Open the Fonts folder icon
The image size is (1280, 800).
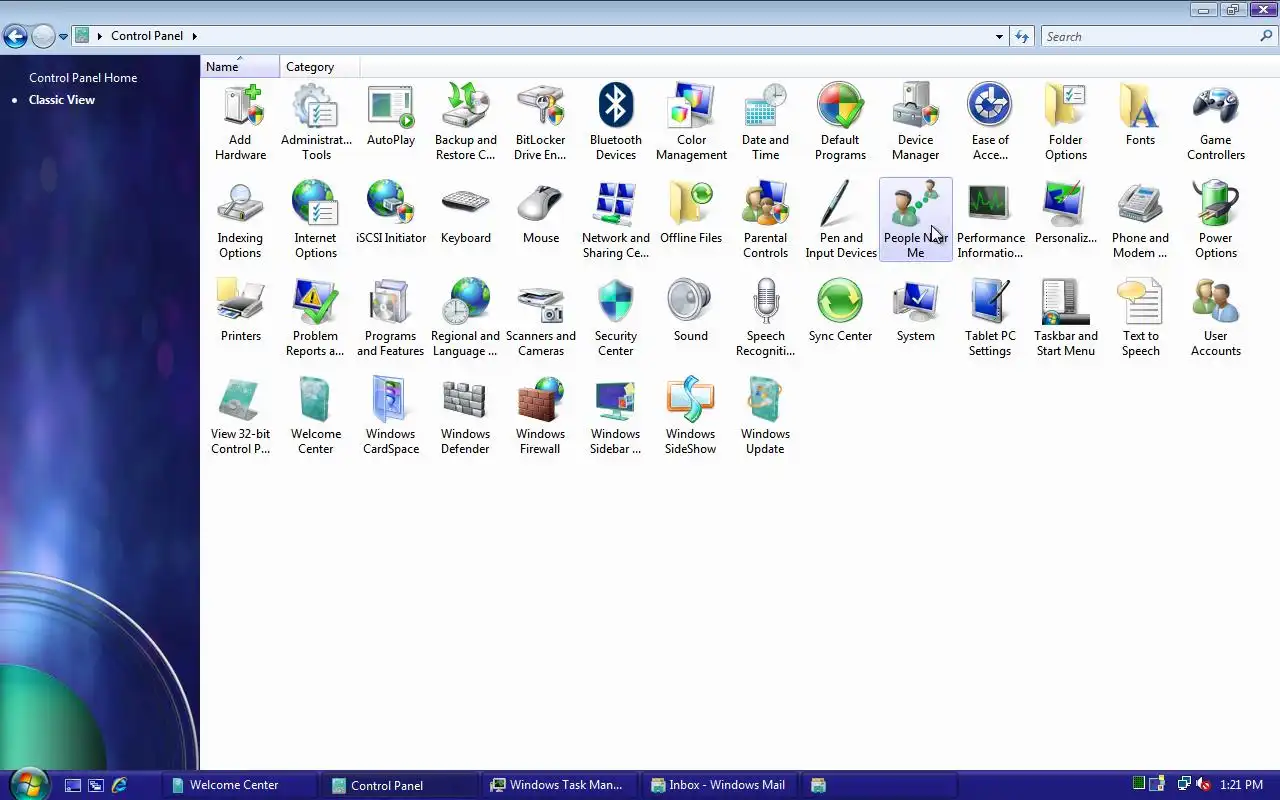(1140, 116)
